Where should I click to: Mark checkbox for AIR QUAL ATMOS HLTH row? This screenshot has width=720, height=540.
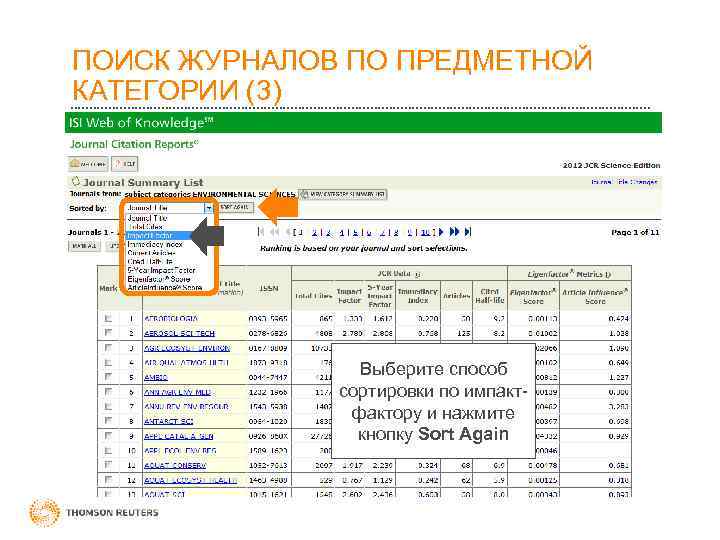click(108, 363)
